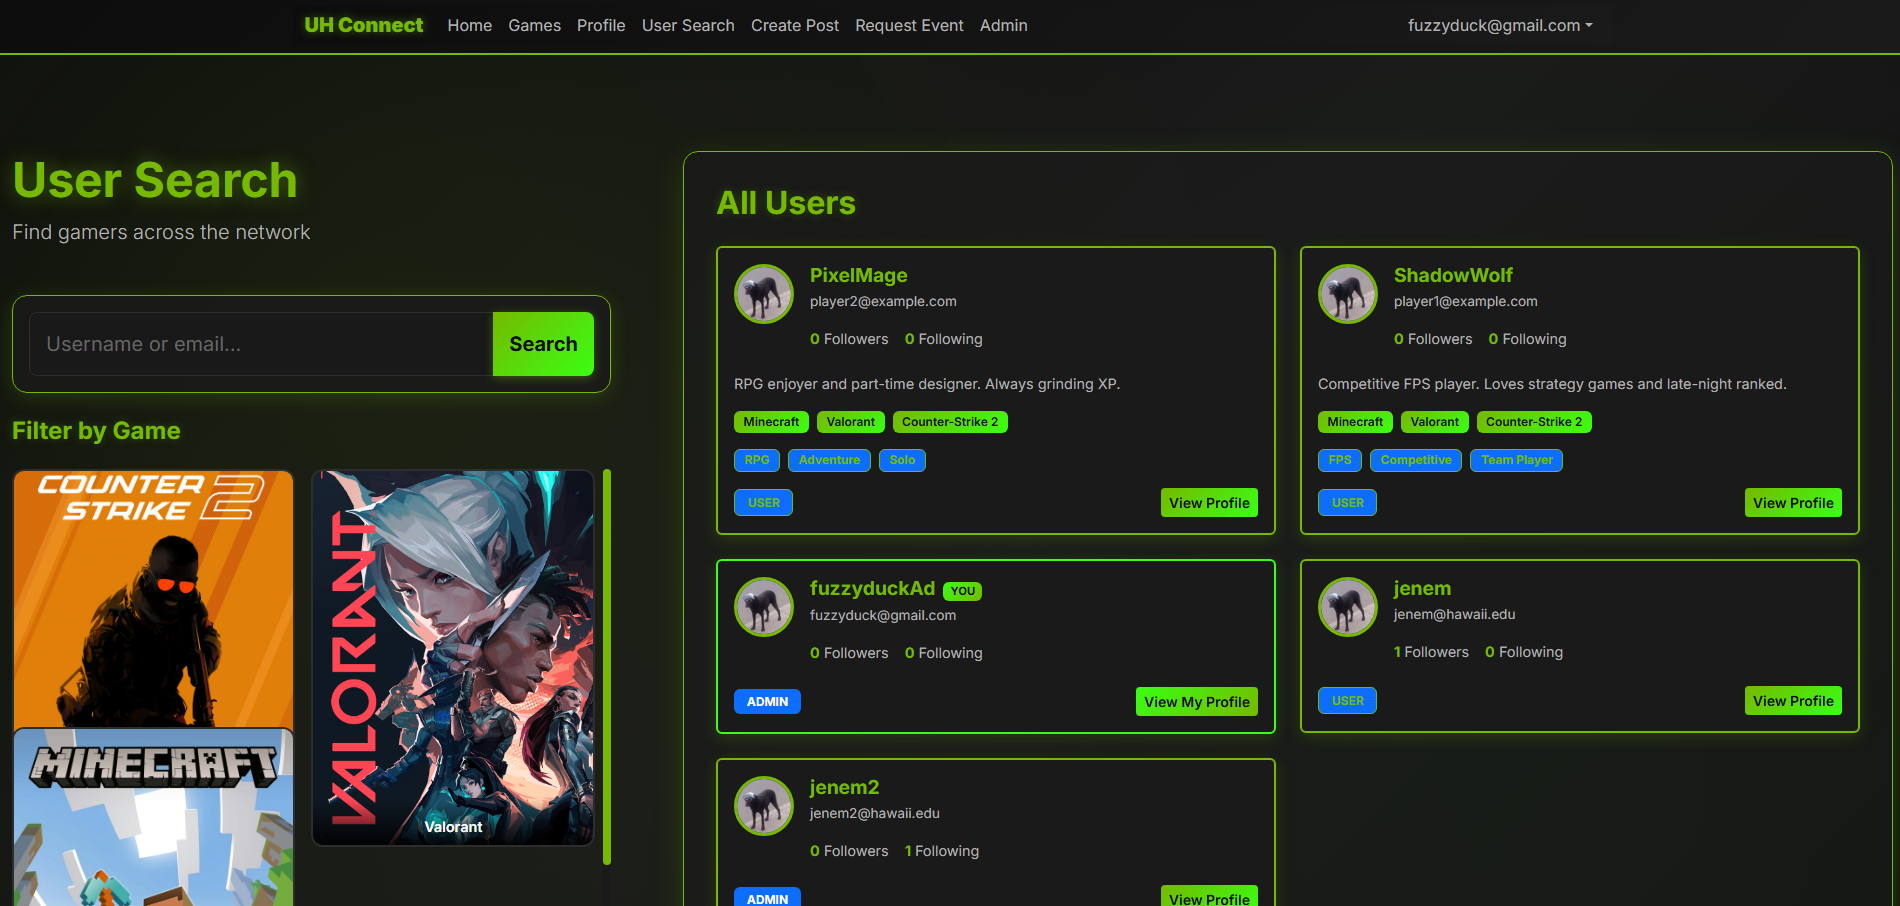
Task: Open the Admin navigation link
Action: pos(1003,25)
